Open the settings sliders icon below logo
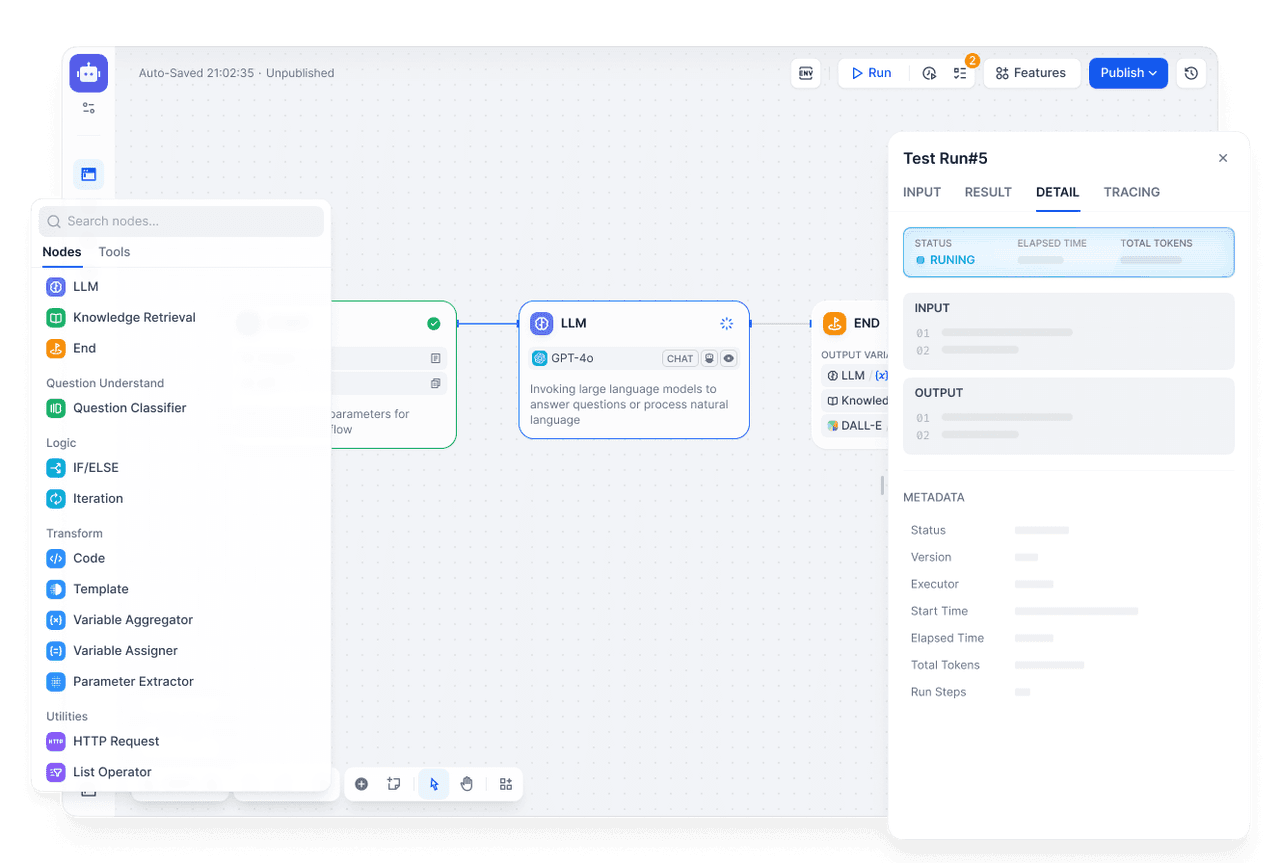The image size is (1280, 863). (x=89, y=108)
